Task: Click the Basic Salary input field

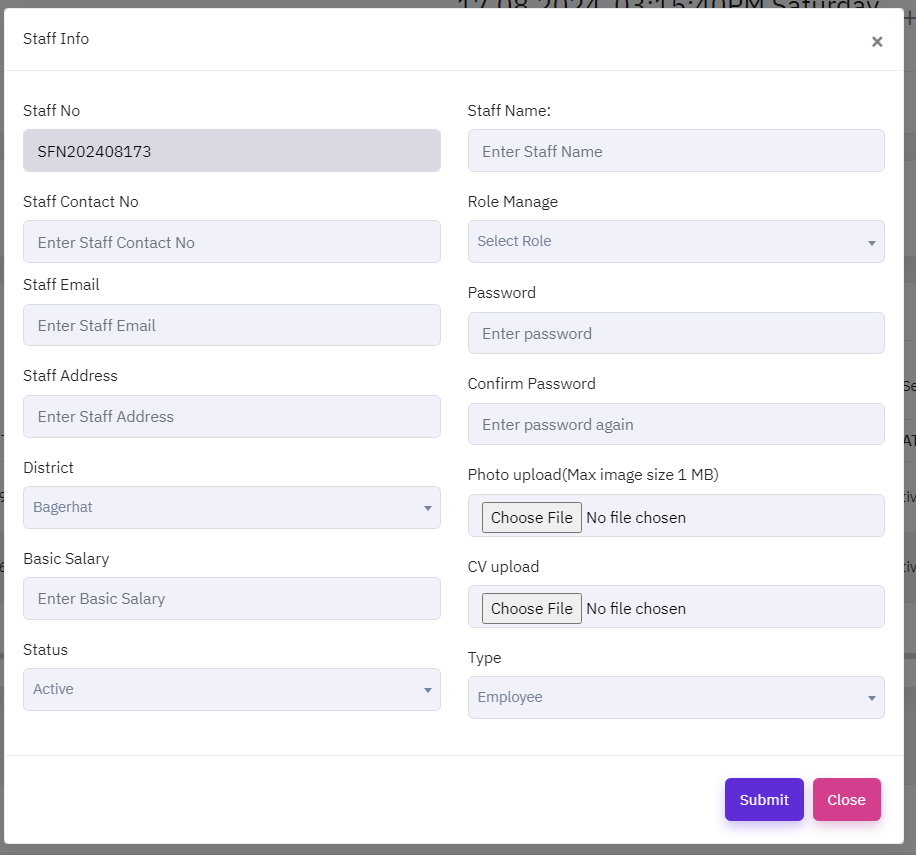Action: click(231, 598)
